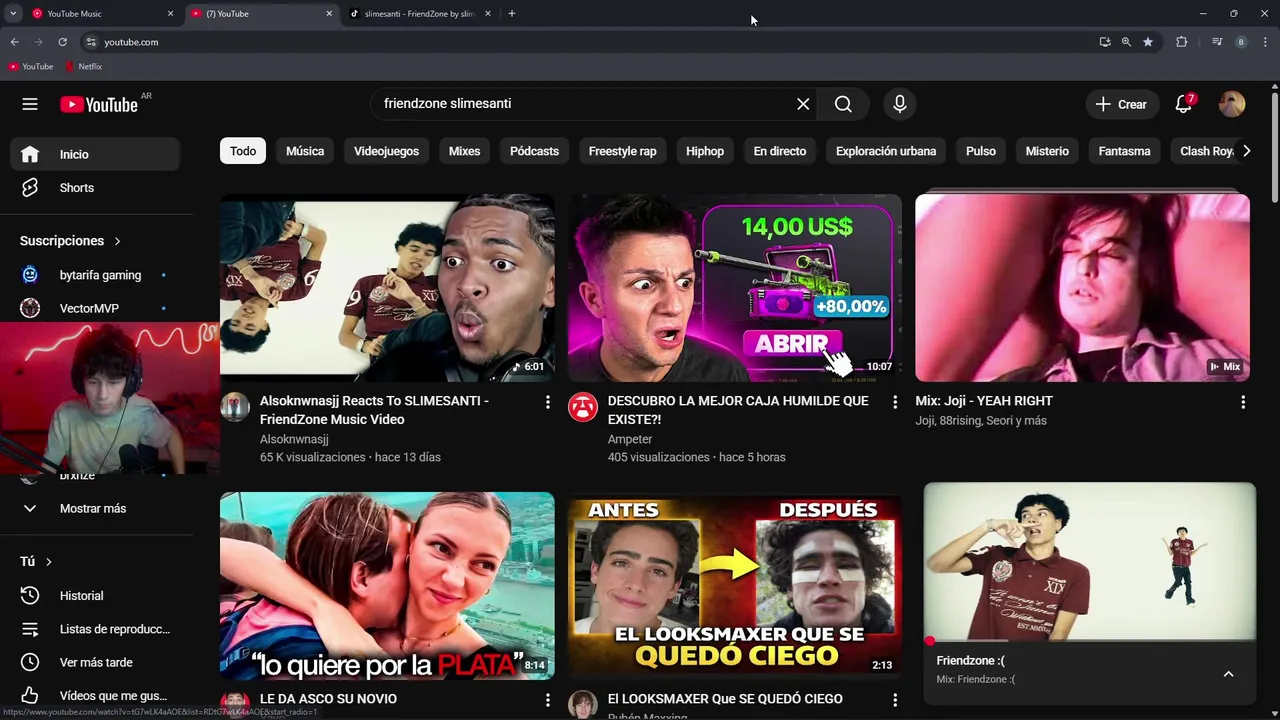Screen dimensions: 1280x720
Task: Select the Exploración urbana chip
Action: [x=886, y=151]
